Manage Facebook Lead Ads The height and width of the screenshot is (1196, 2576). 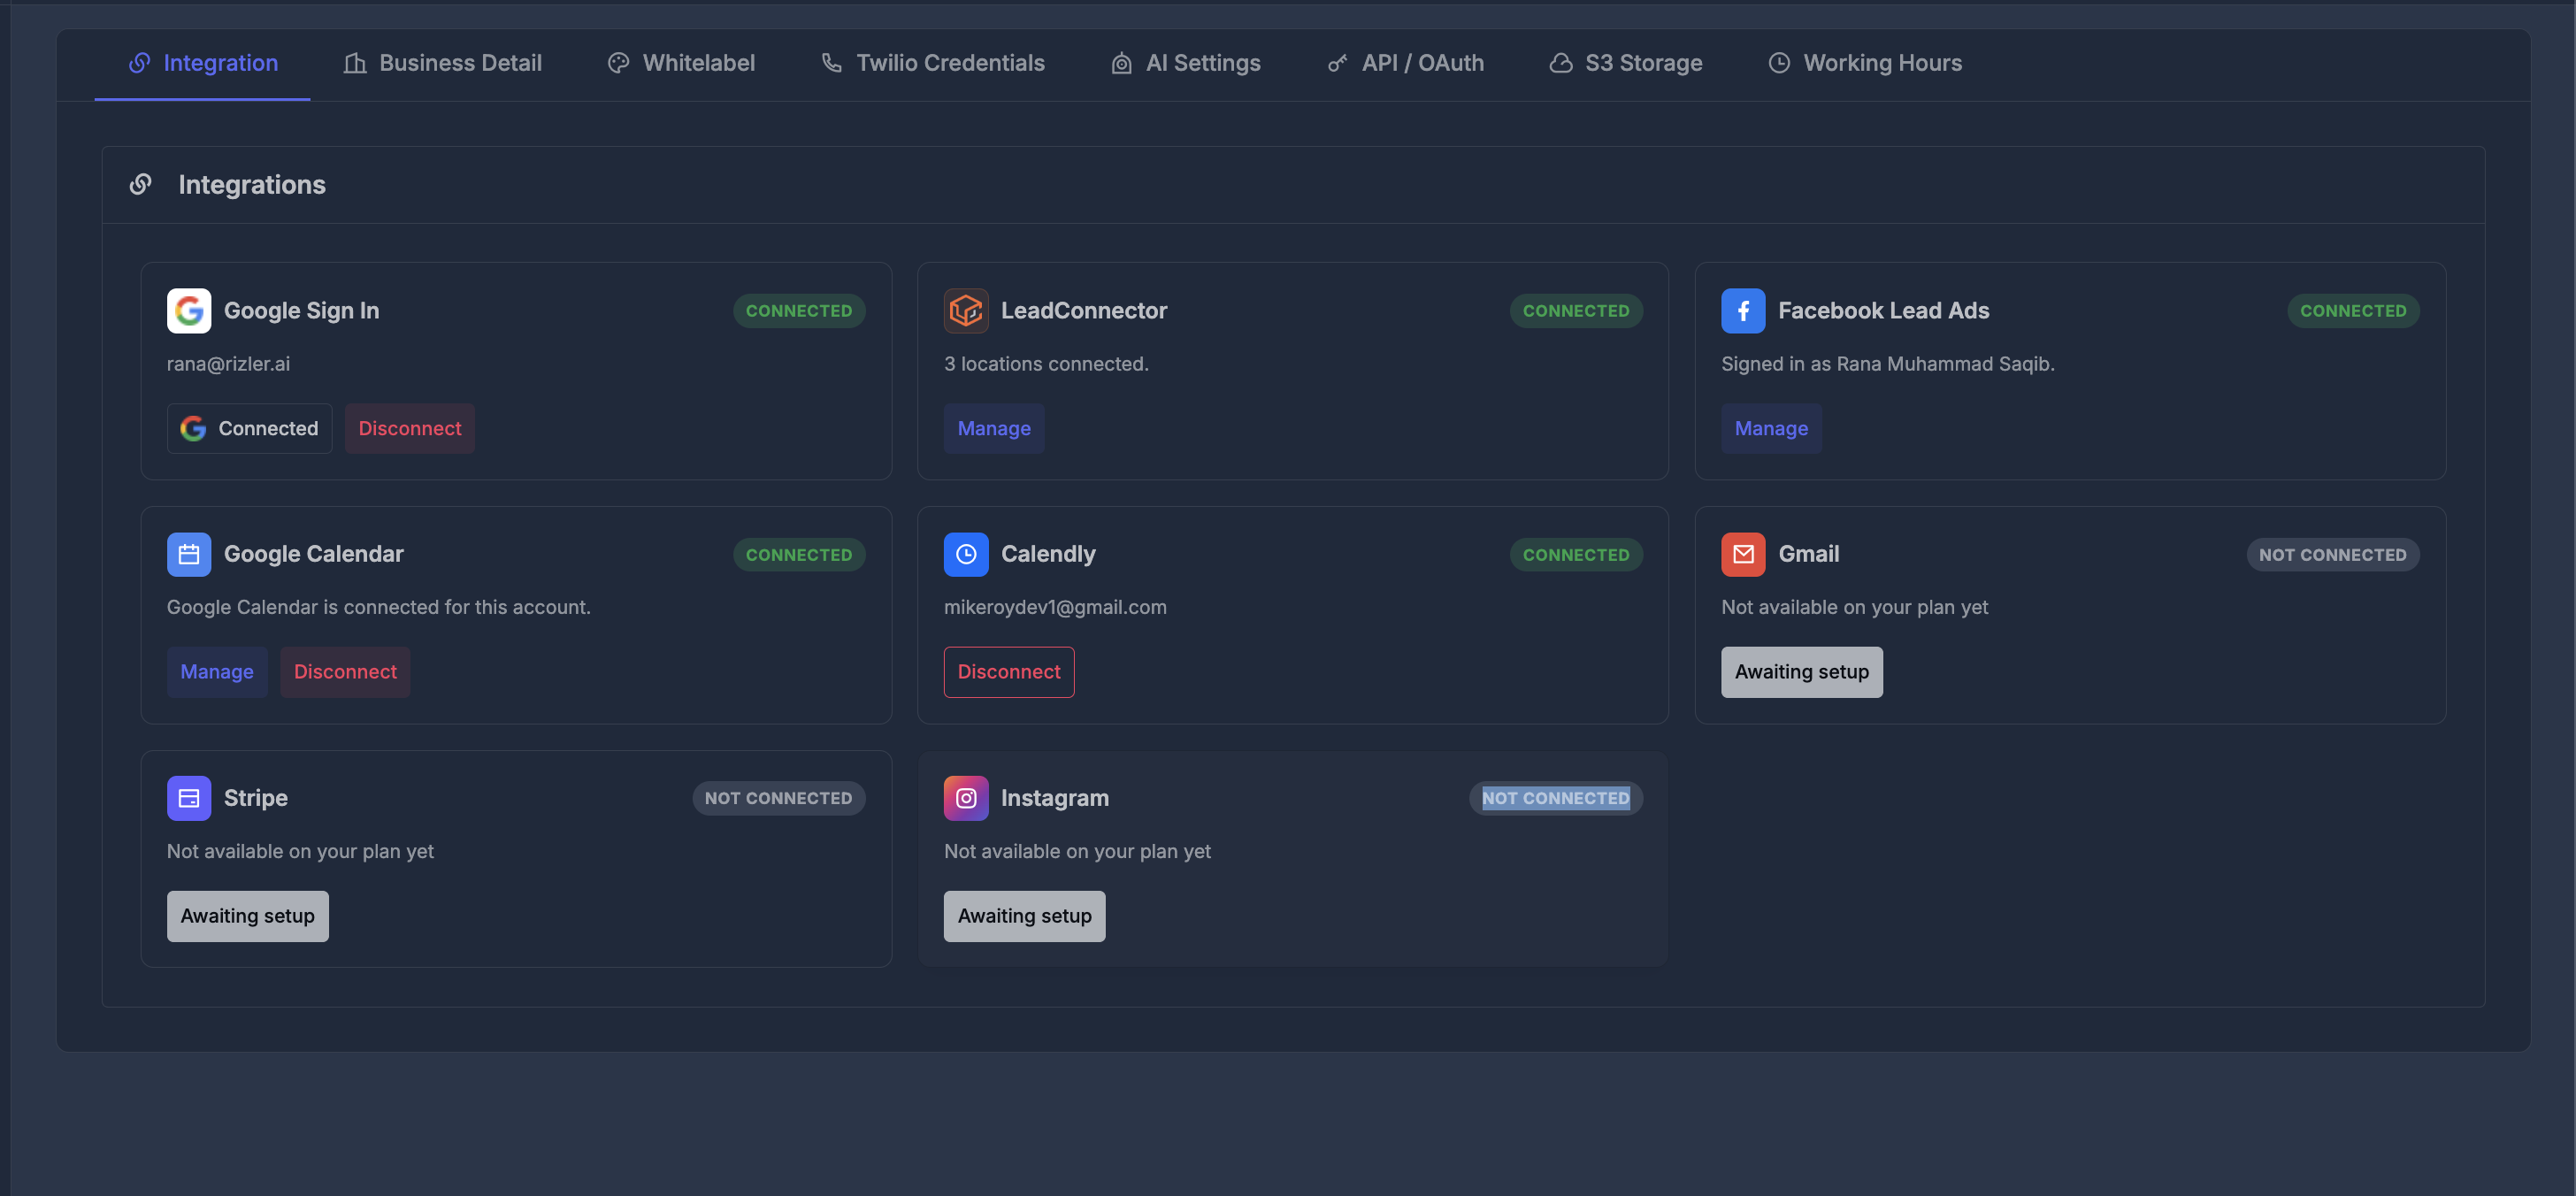1771,428
